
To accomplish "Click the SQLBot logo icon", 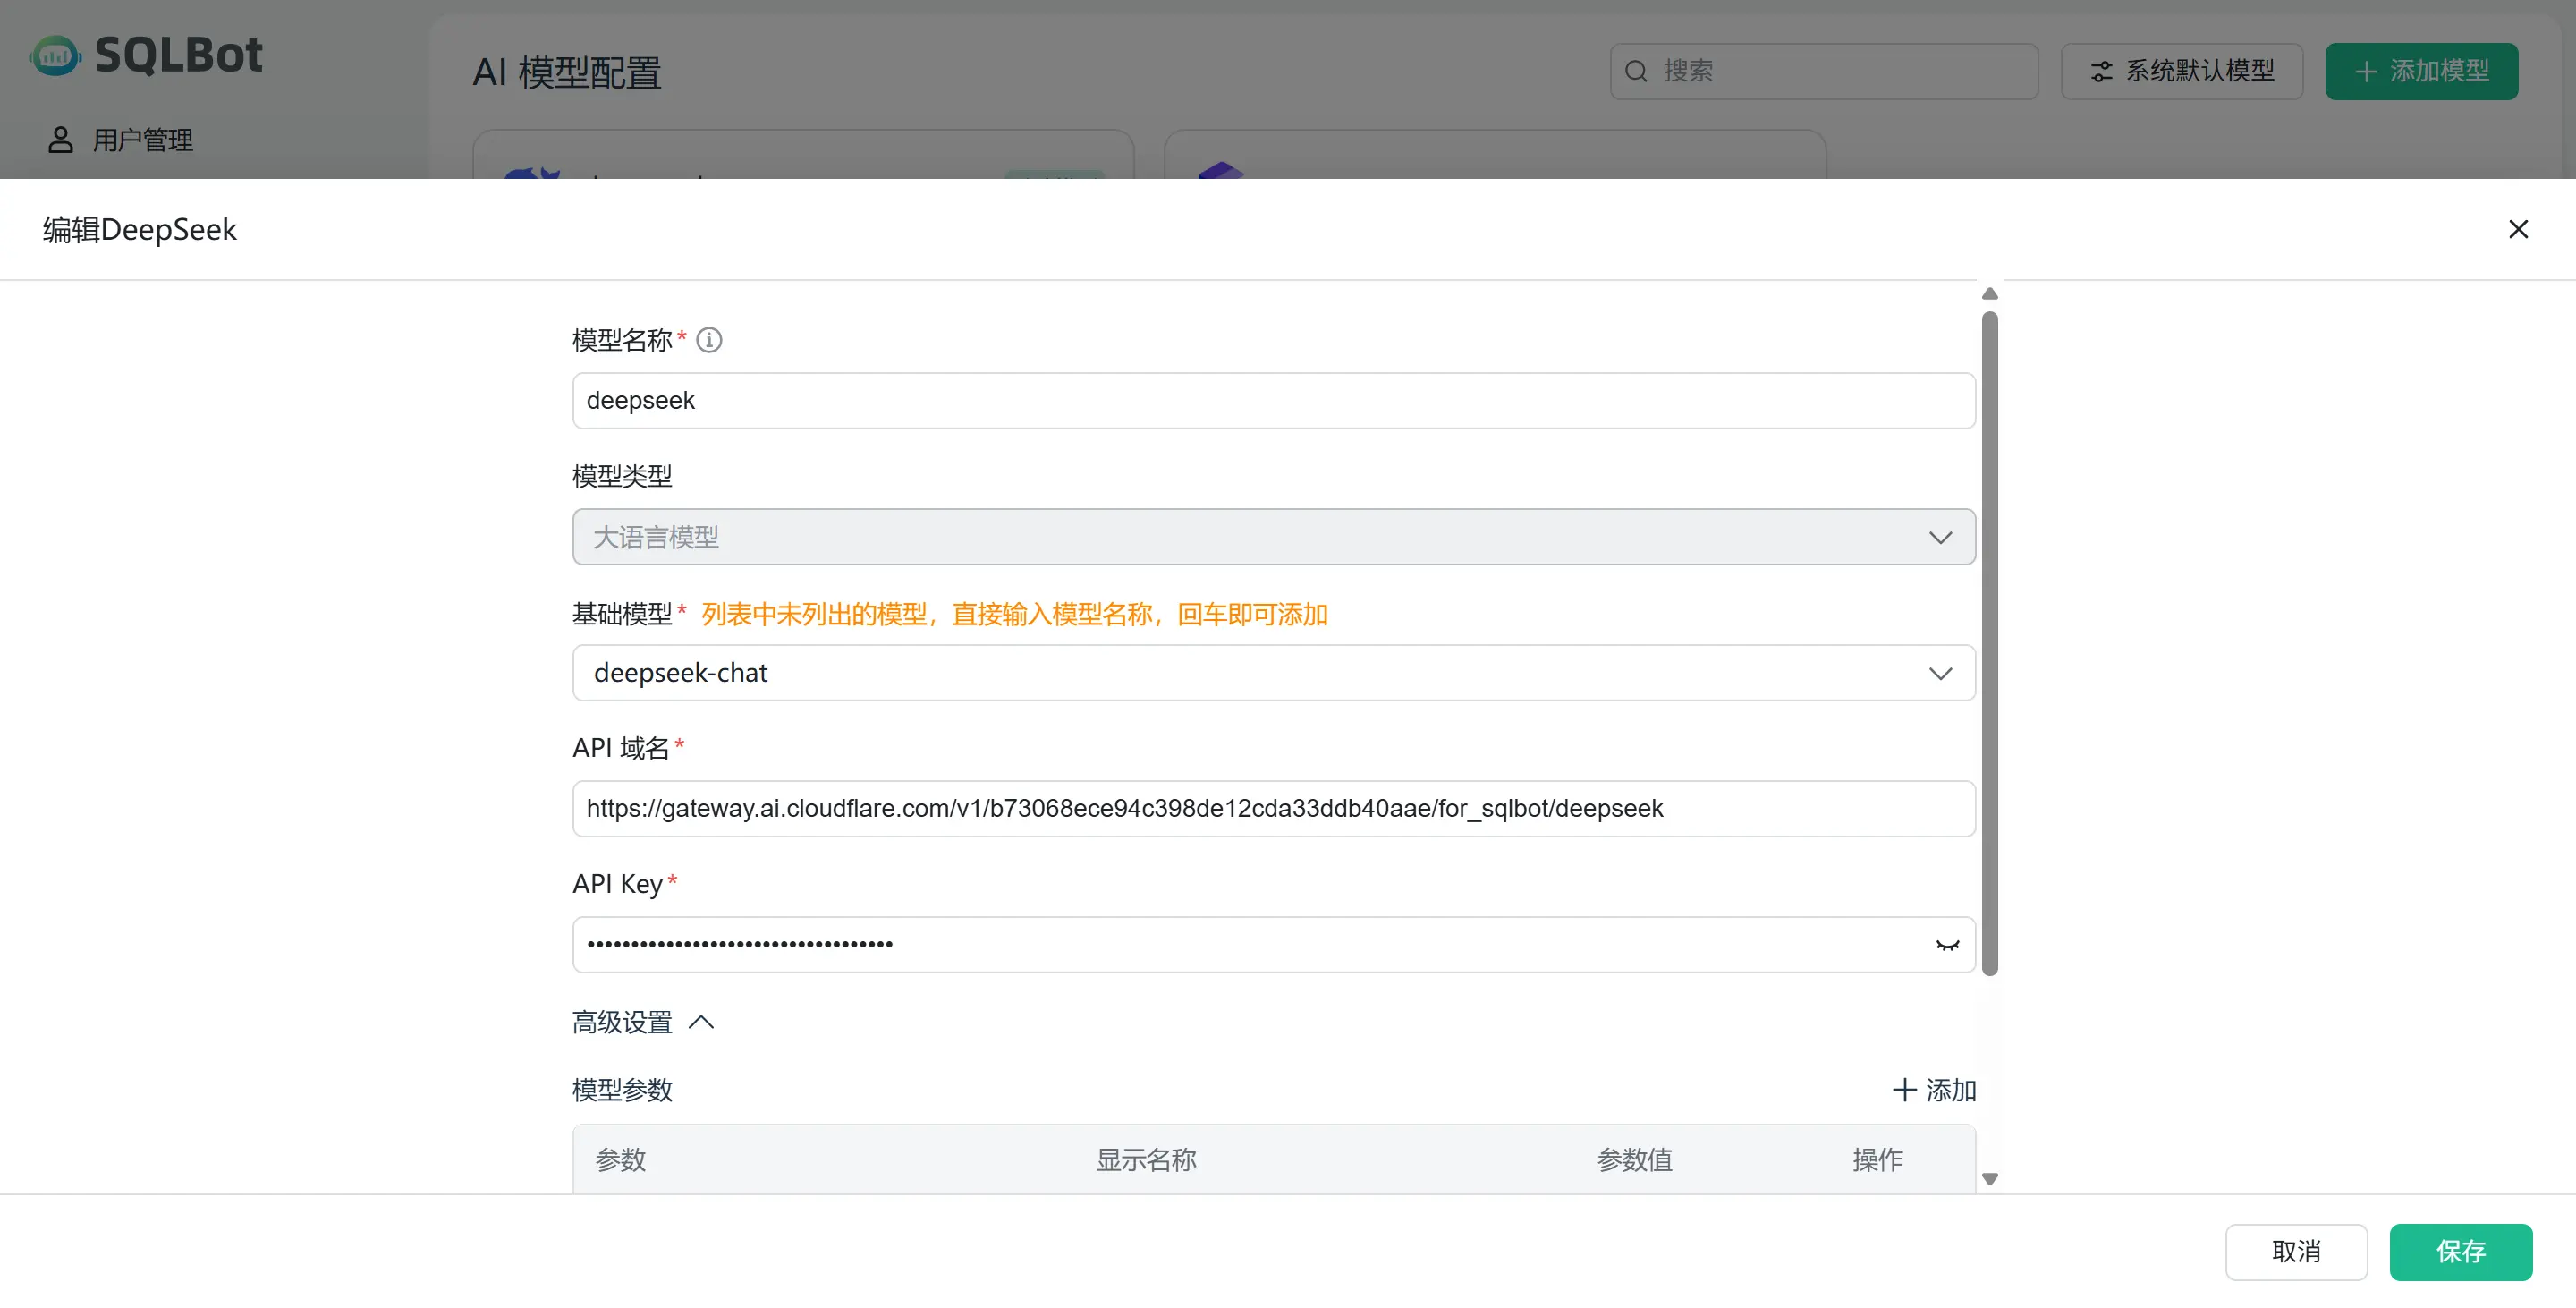I will [54, 56].
